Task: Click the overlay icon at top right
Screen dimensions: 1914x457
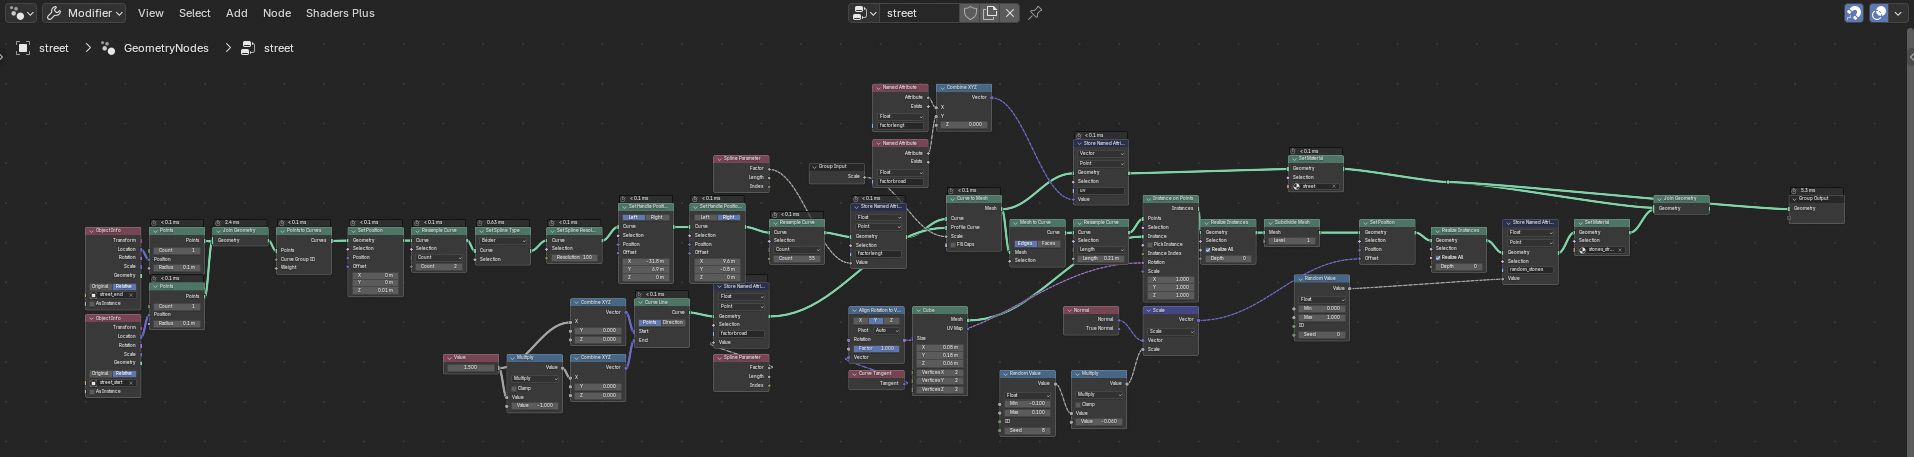Action: tap(1879, 13)
